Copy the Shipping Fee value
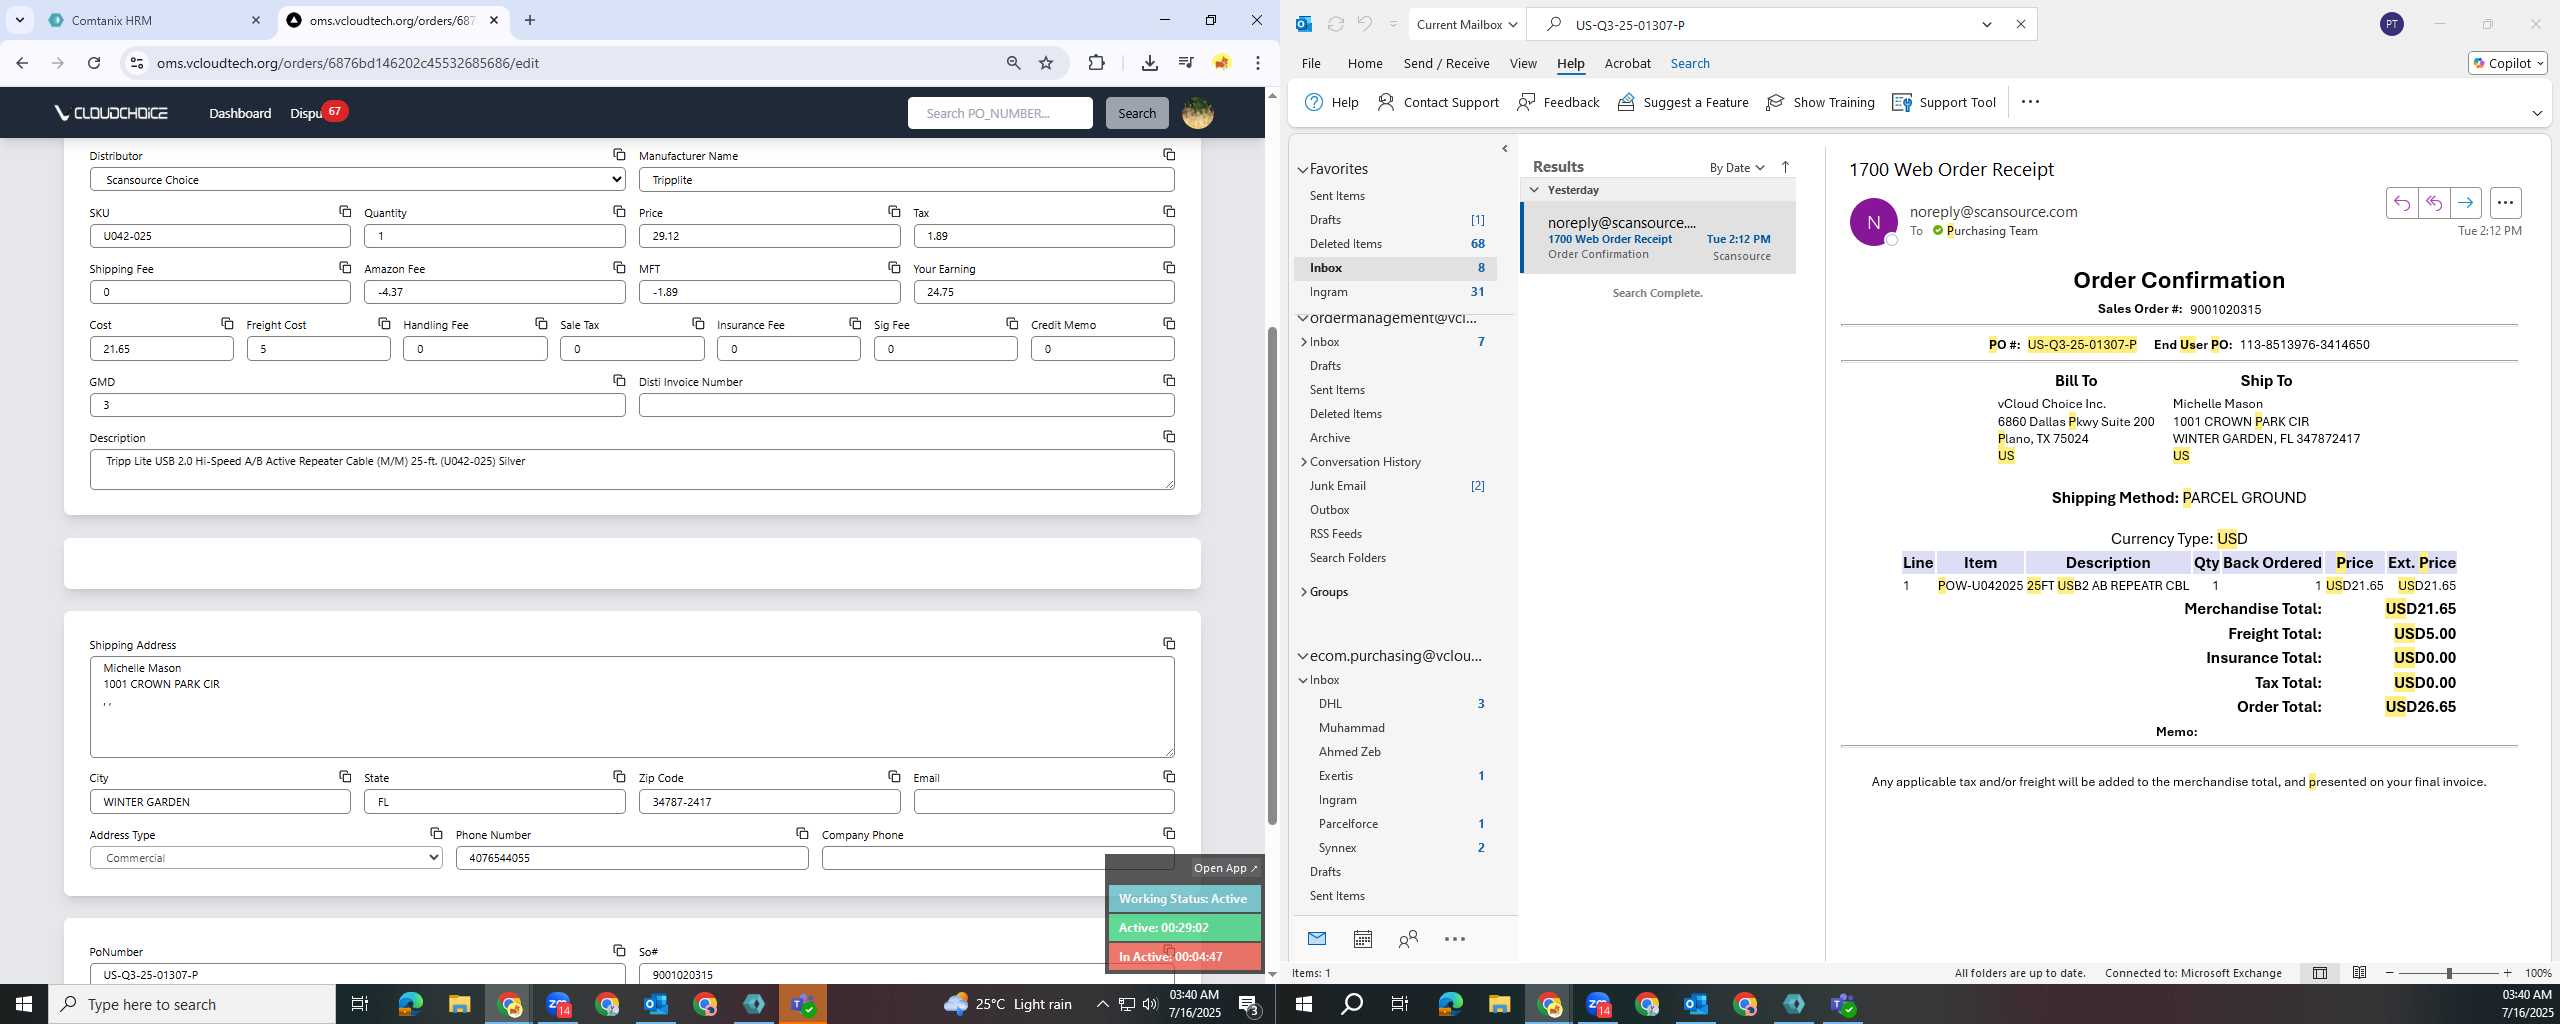Viewport: 2560px width, 1024px height. (x=345, y=267)
